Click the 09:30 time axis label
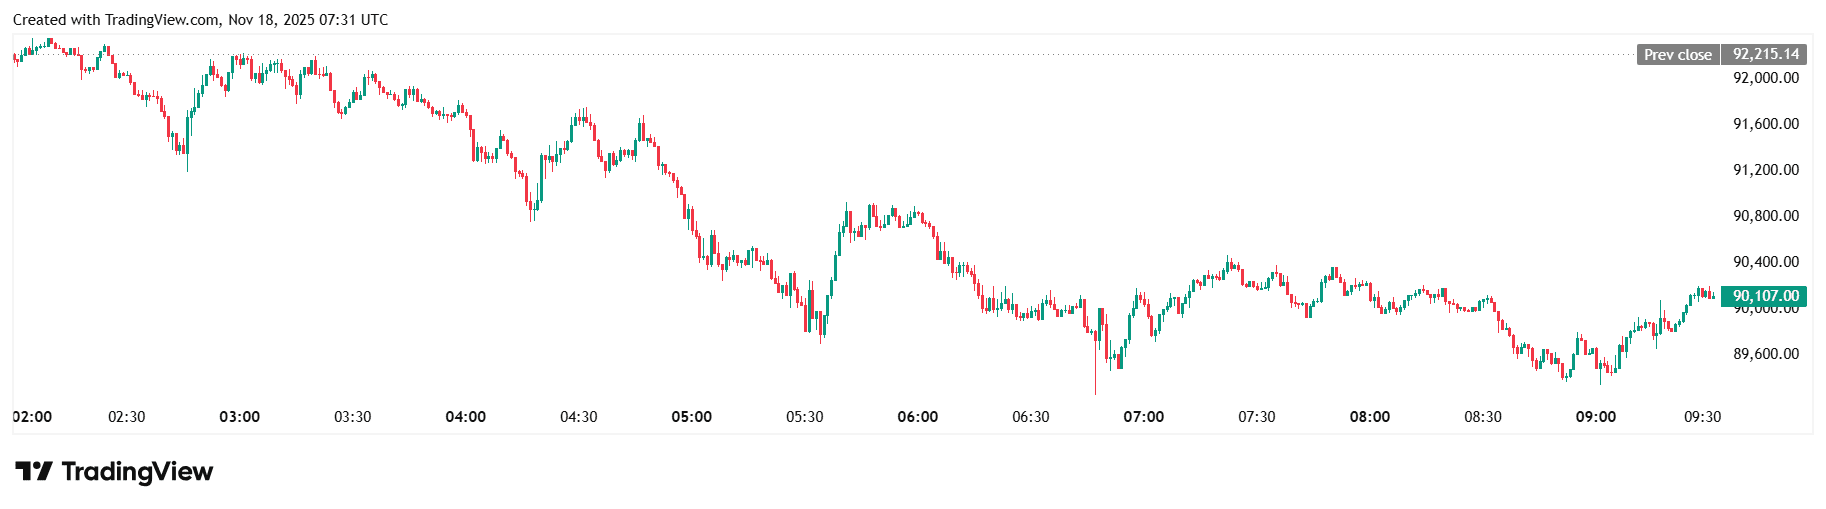Image resolution: width=1826 pixels, height=509 pixels. 1703,417
